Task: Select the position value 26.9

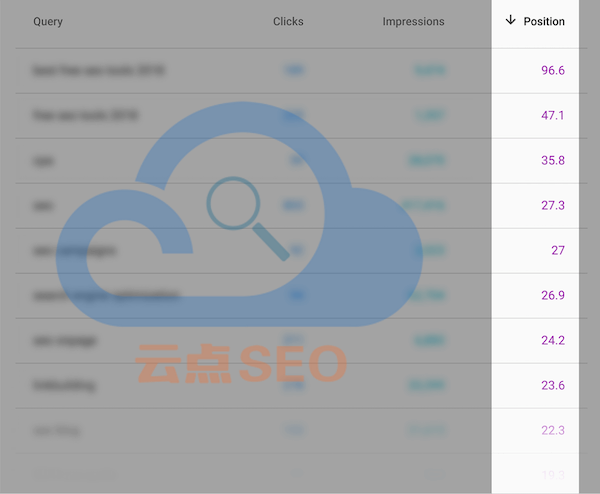Action: 553,295
